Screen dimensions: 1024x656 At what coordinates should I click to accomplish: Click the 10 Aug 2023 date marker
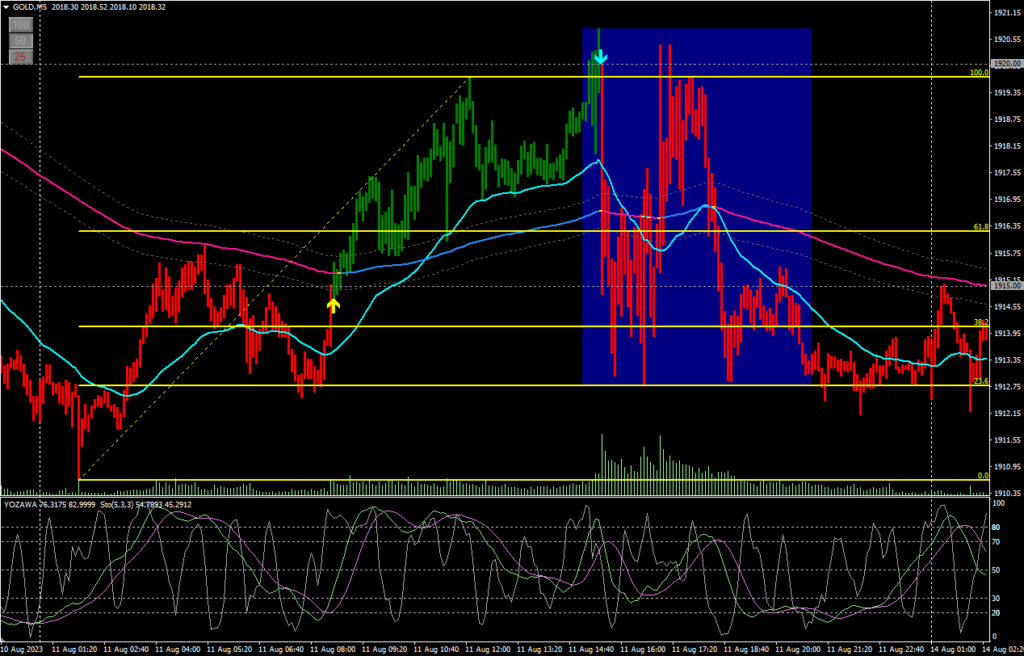tap(24, 649)
